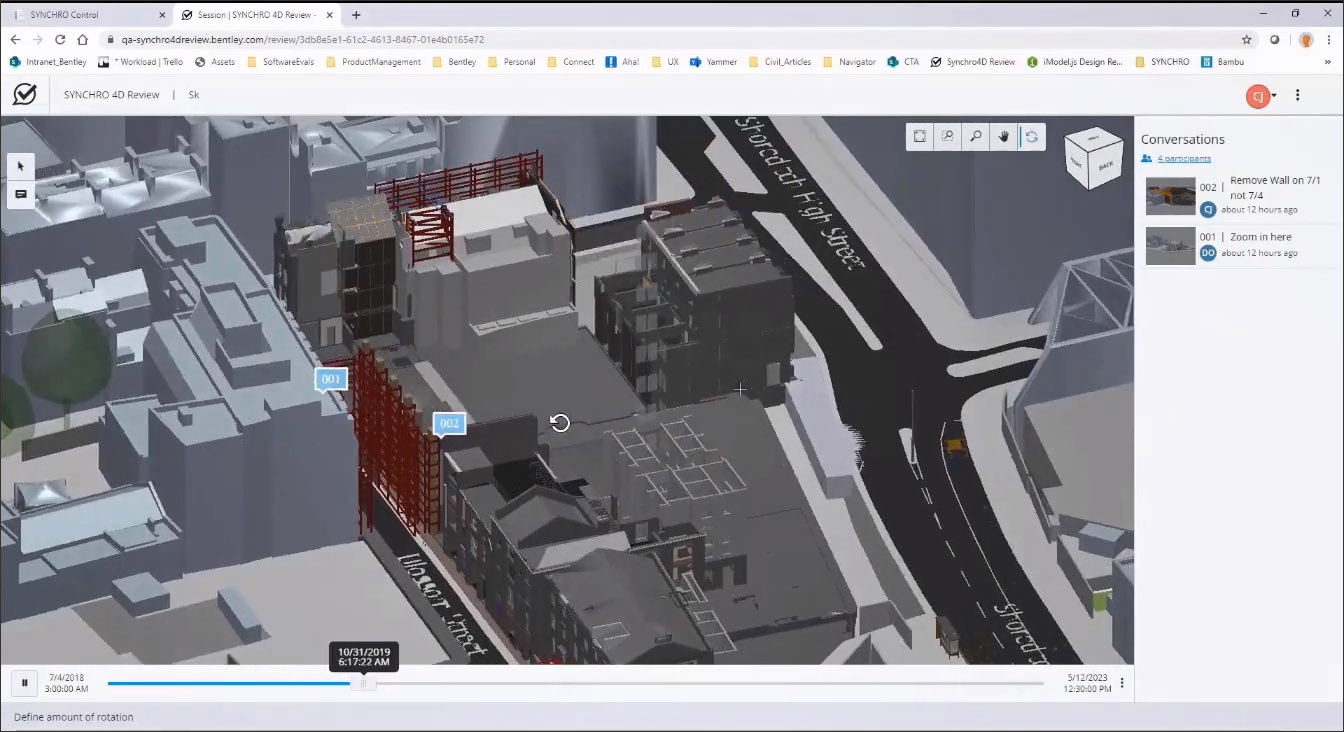
Task: Click the SYNCHRO checkmark logo
Action: click(x=25, y=94)
